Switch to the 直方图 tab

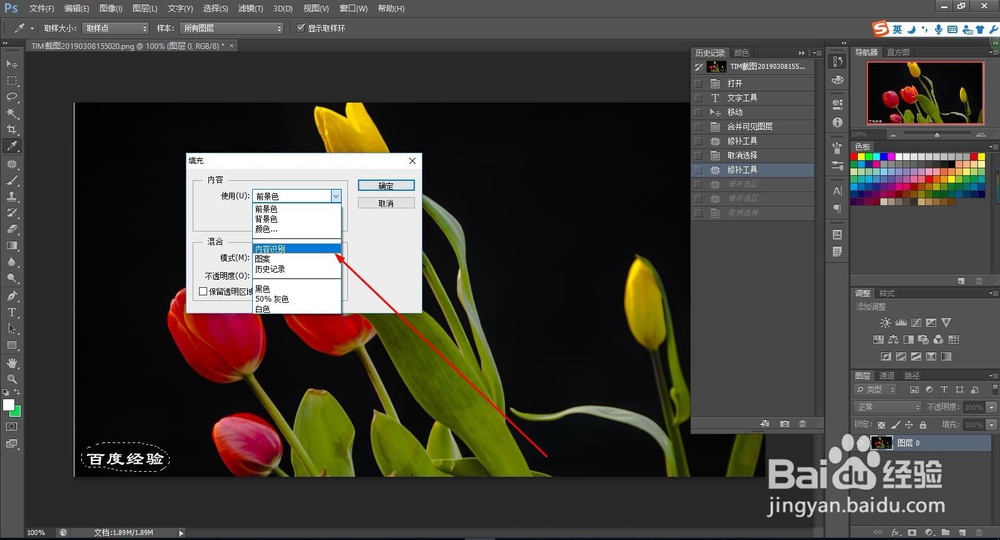point(897,52)
